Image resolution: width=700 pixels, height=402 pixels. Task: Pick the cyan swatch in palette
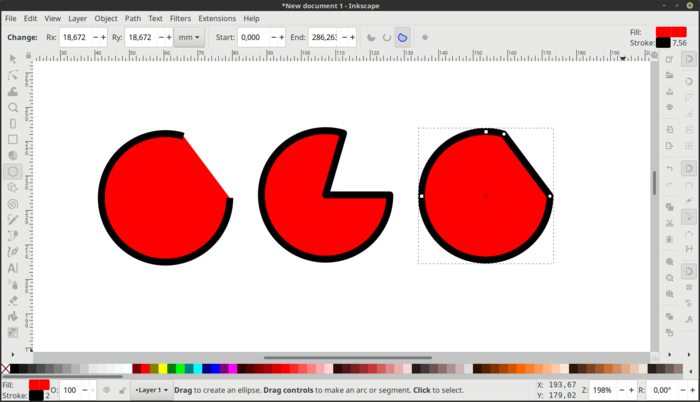[198, 368]
